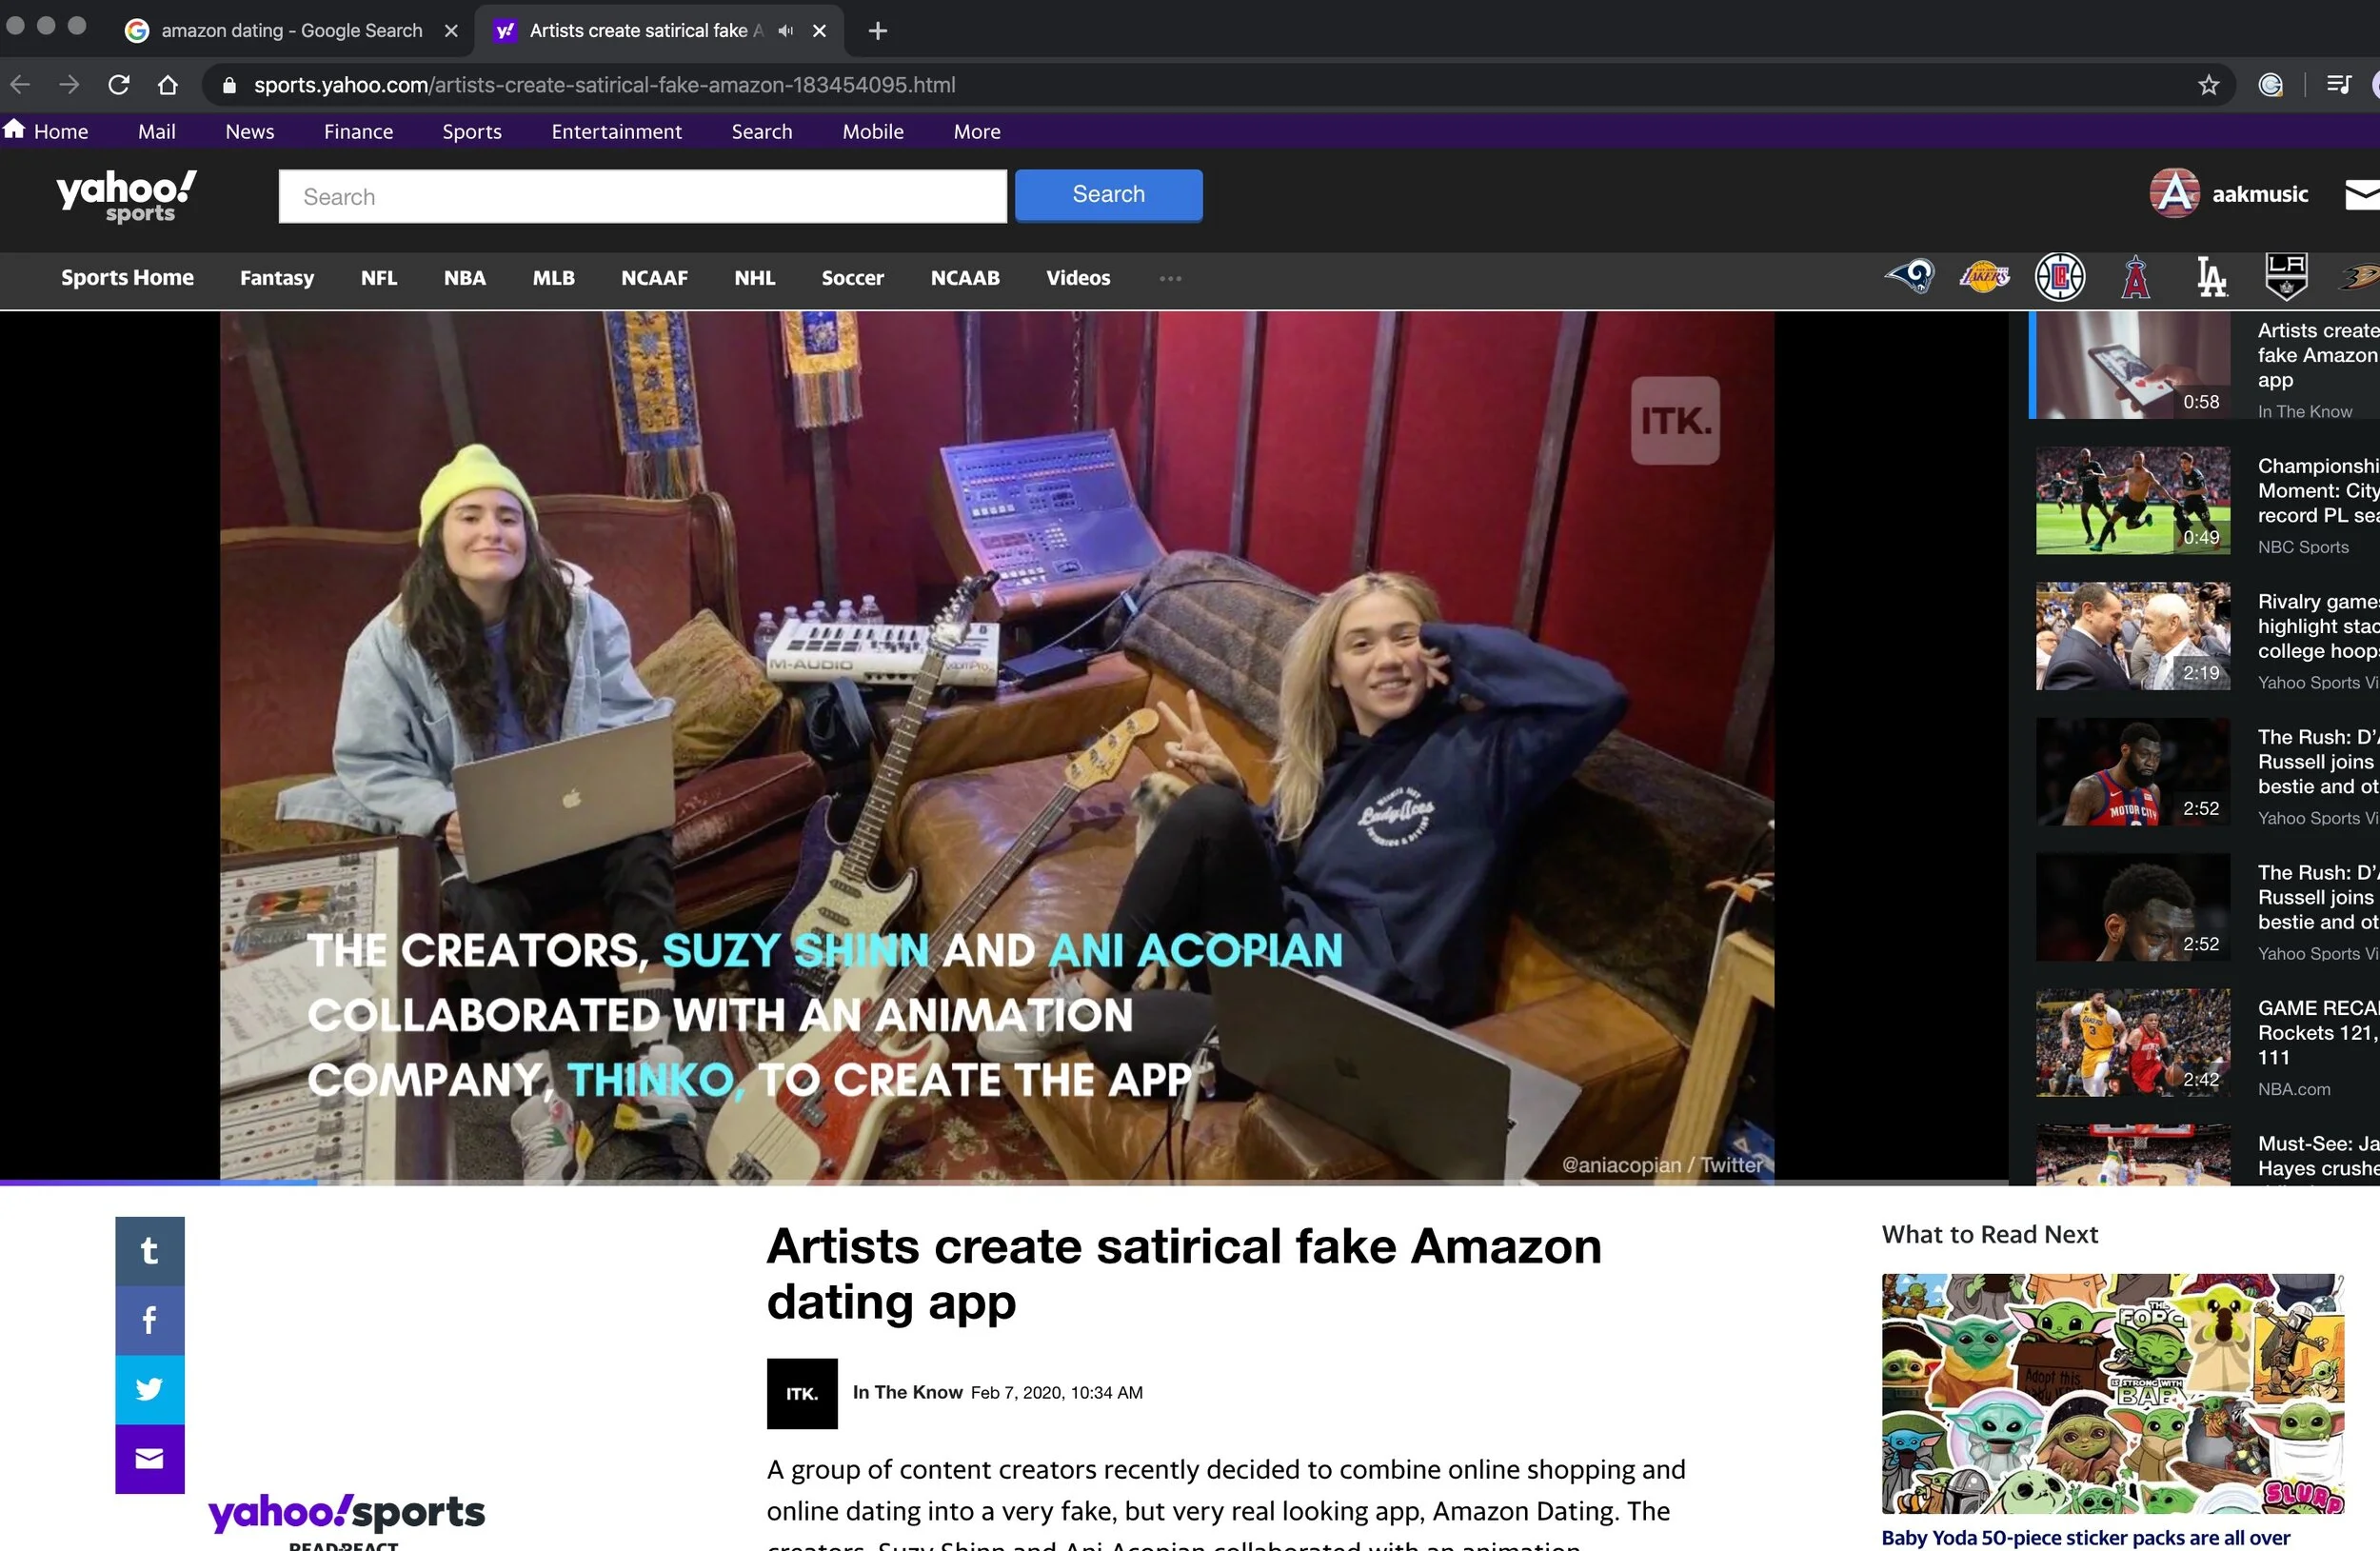The image size is (2380, 1551).
Task: Open the More menu in top bar
Action: [x=976, y=132]
